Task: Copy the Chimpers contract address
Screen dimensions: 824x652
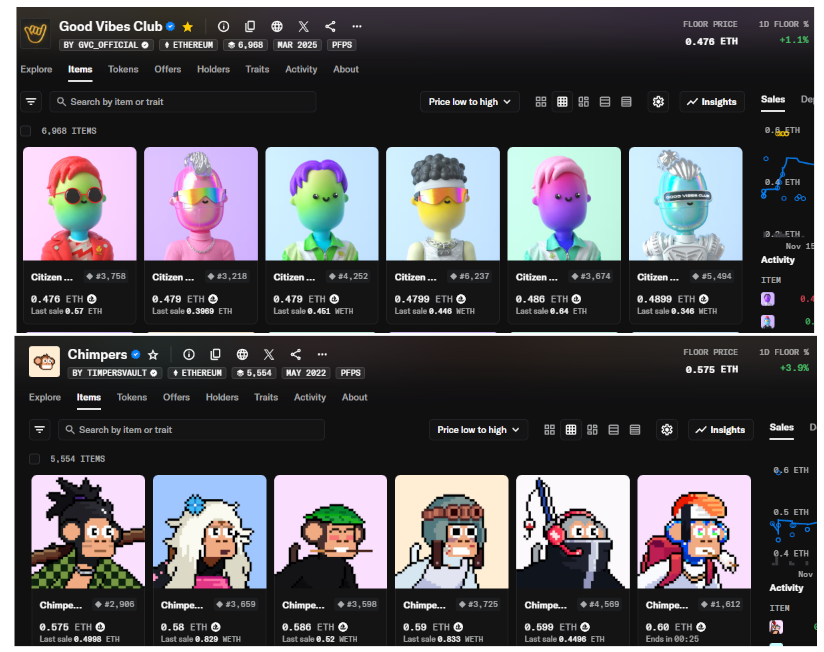Action: [x=215, y=355]
